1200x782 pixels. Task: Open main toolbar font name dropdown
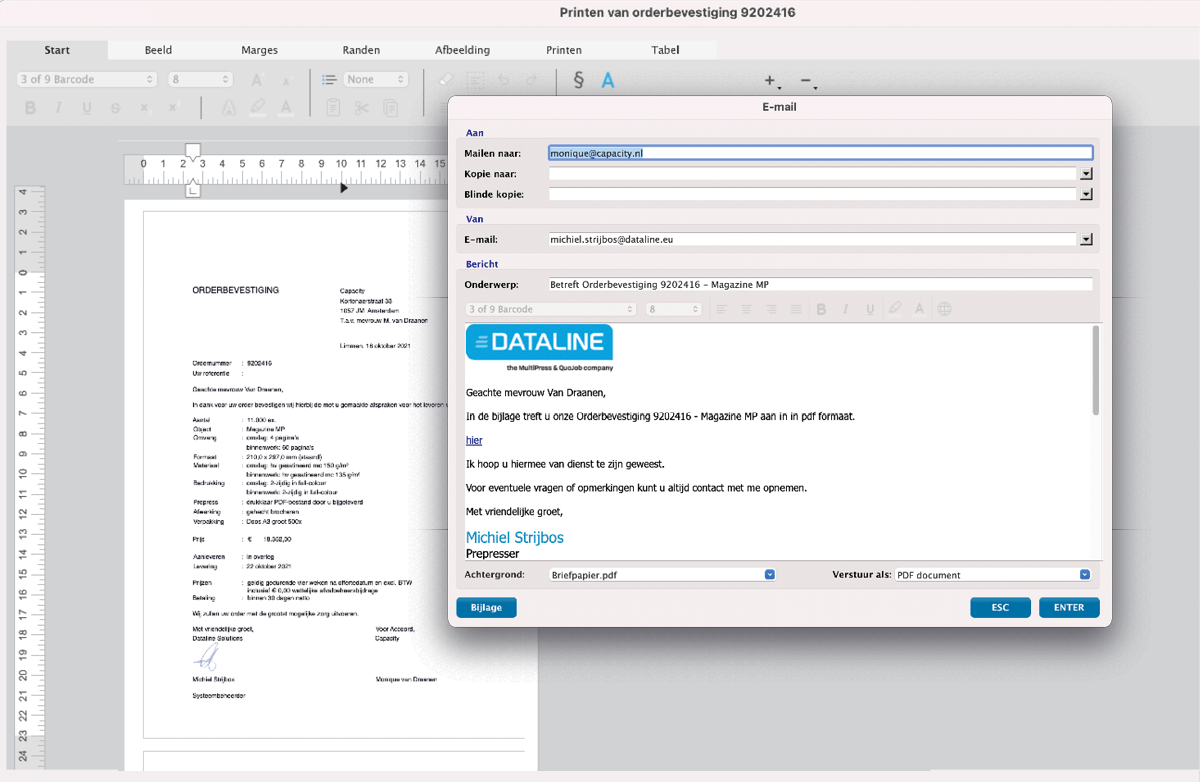(x=87, y=79)
